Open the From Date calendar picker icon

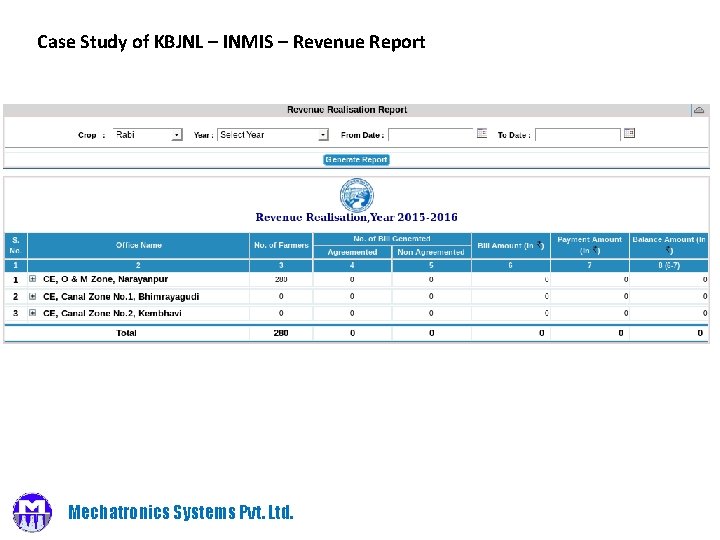click(482, 134)
